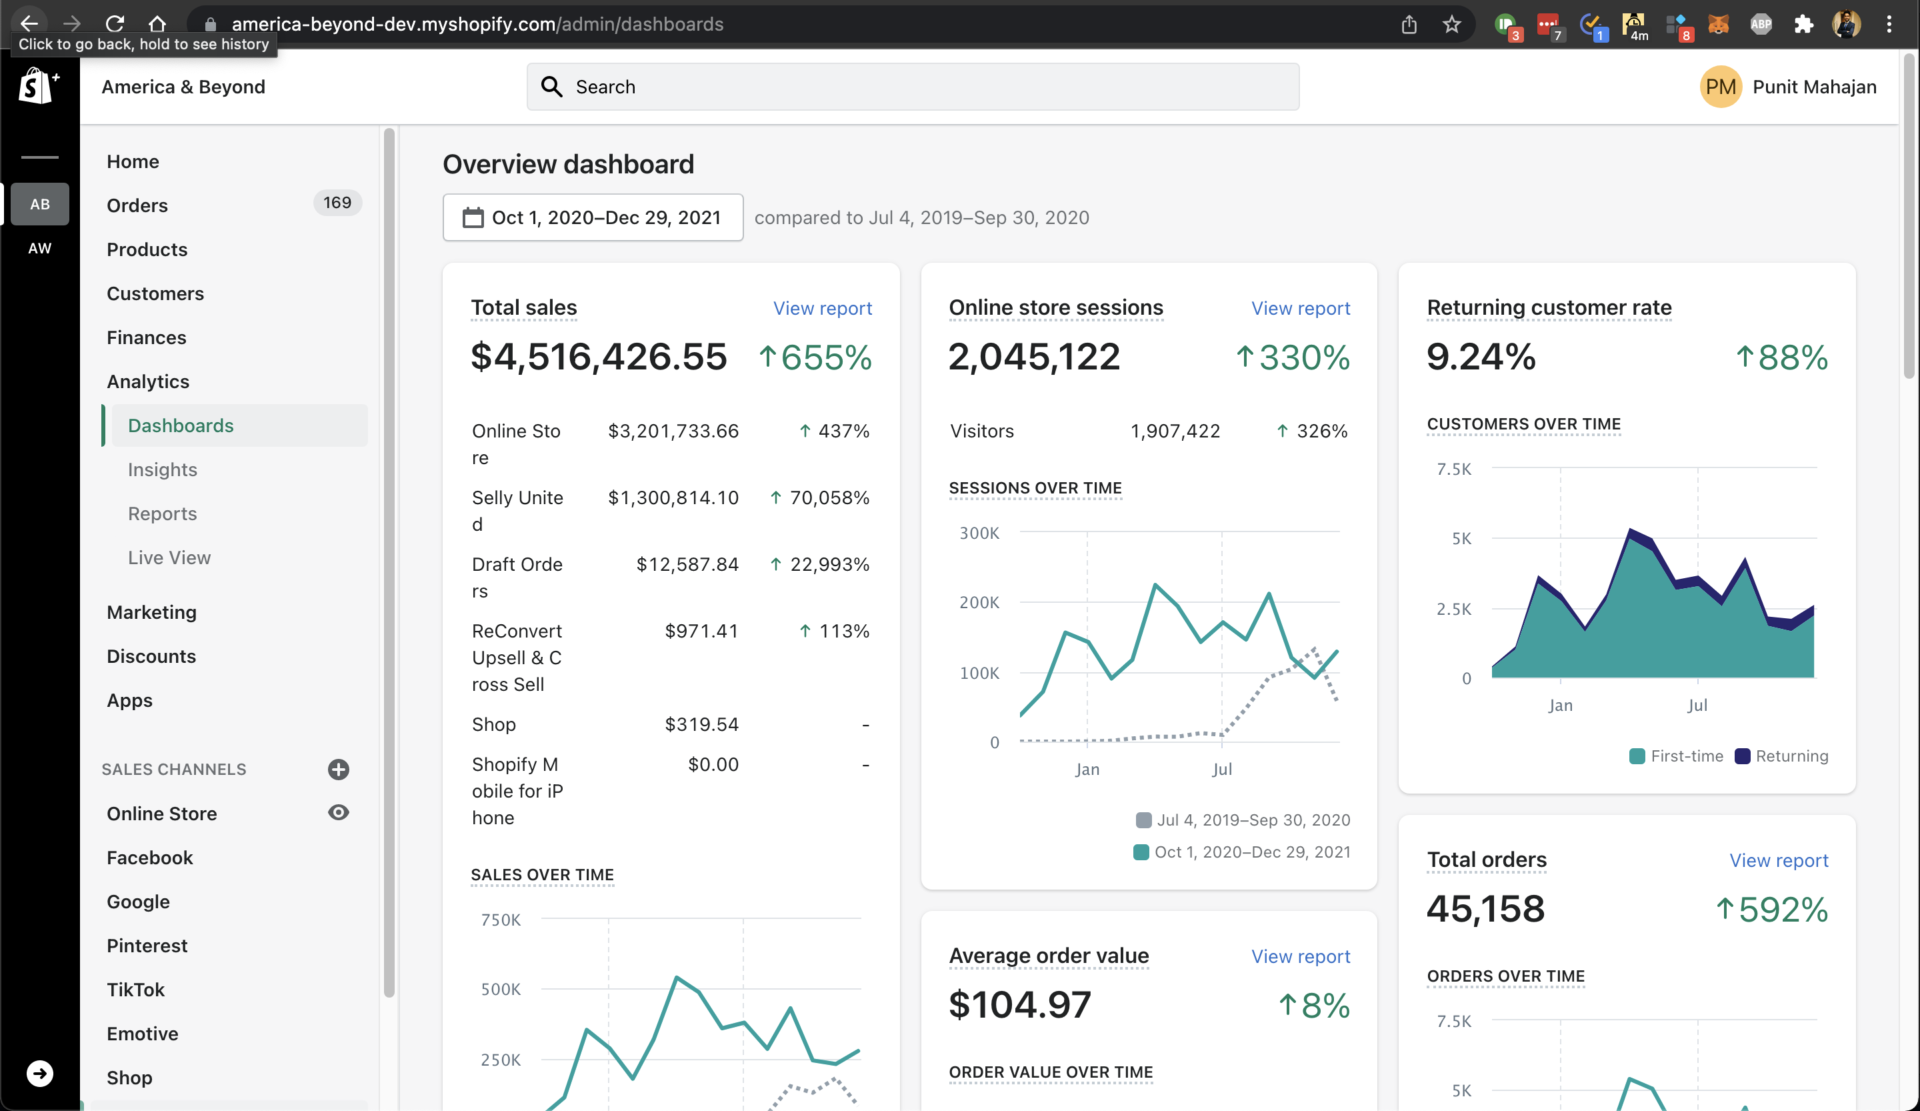Open the browser extensions puzzle icon

click(x=1803, y=24)
